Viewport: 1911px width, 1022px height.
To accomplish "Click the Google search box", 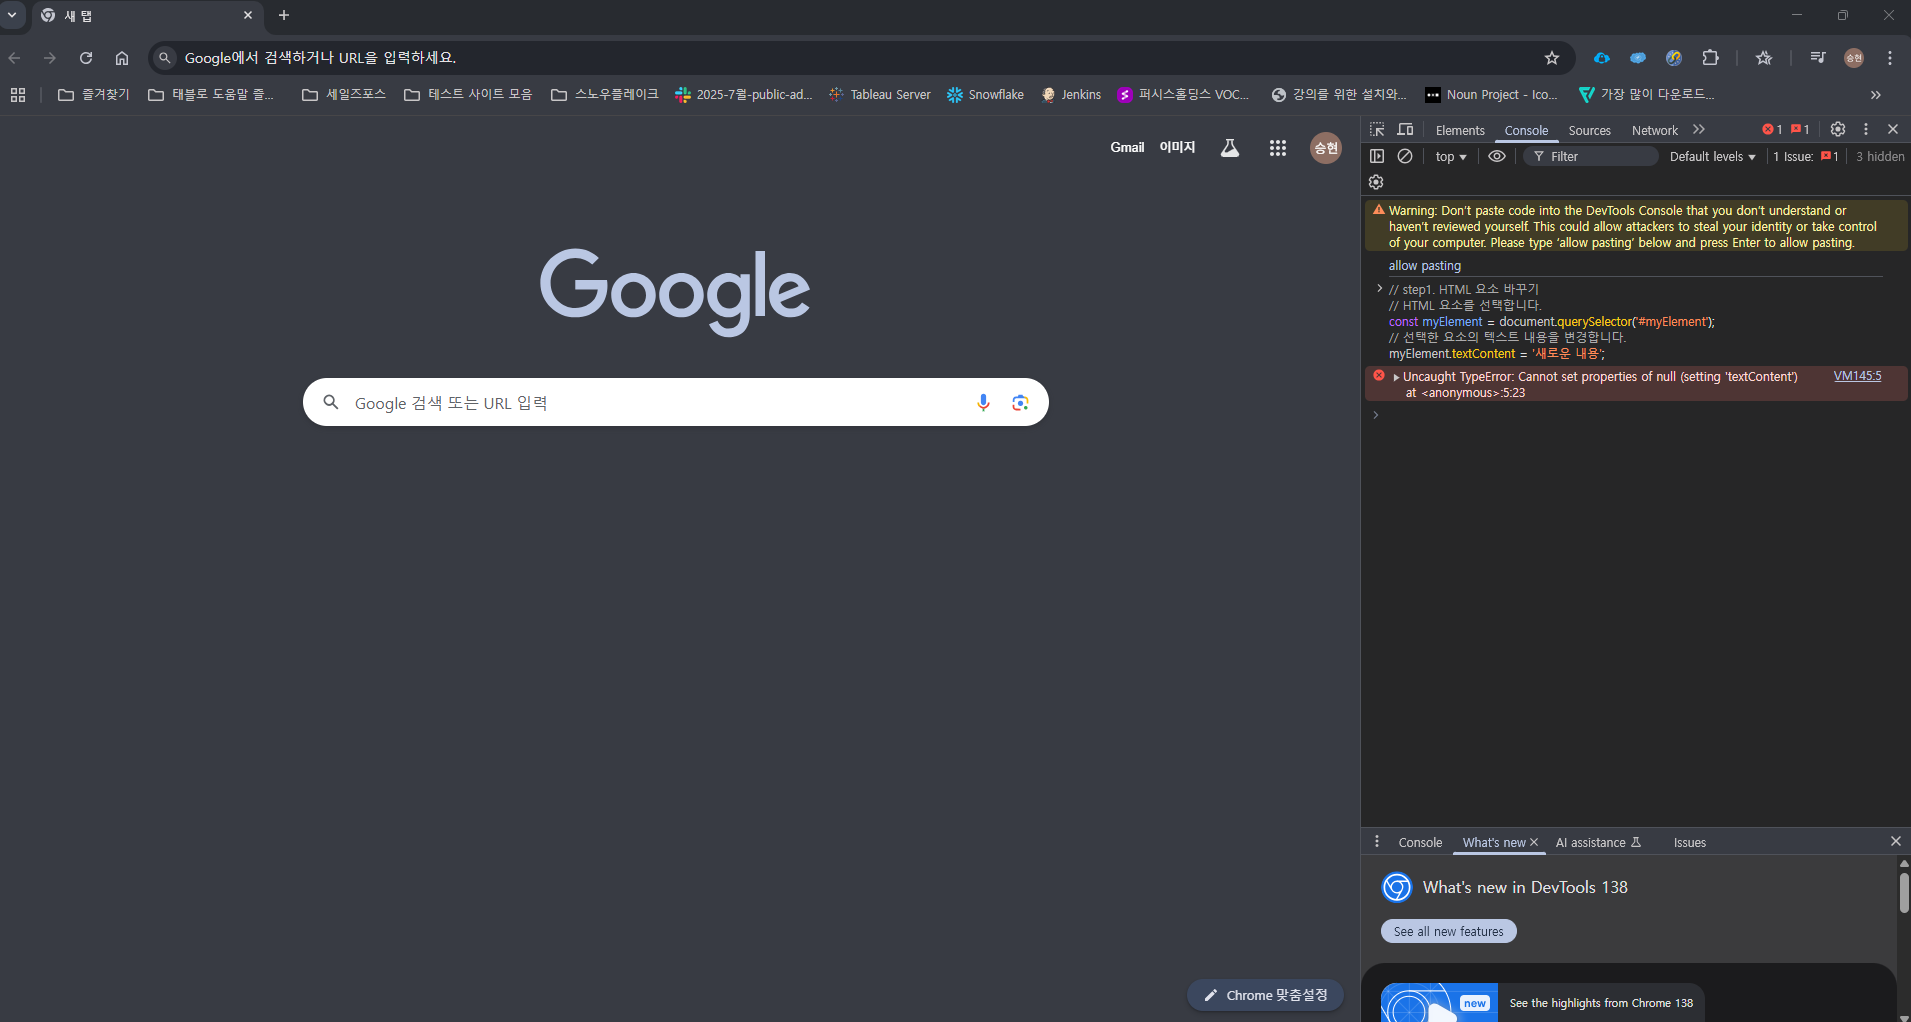I will point(676,402).
